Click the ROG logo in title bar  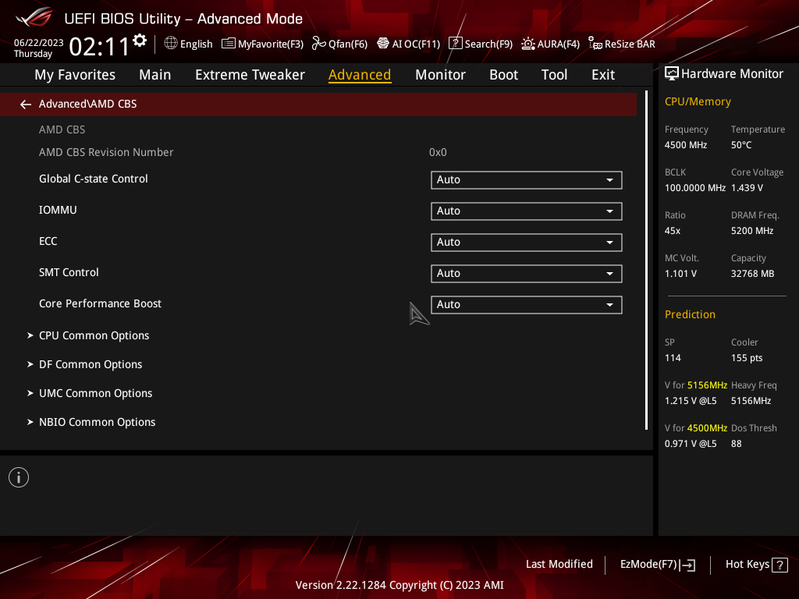(x=34, y=17)
